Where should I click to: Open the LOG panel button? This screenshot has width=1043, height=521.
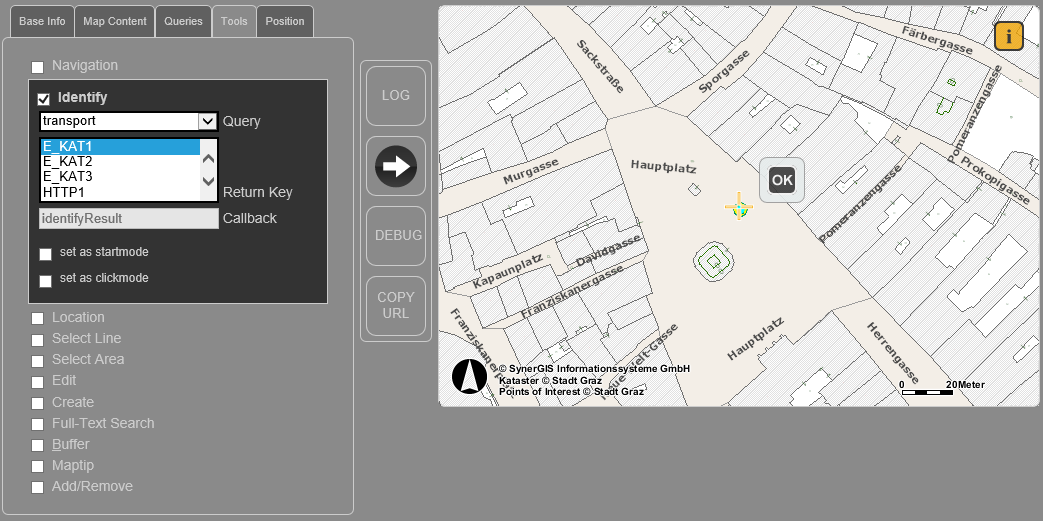point(396,96)
